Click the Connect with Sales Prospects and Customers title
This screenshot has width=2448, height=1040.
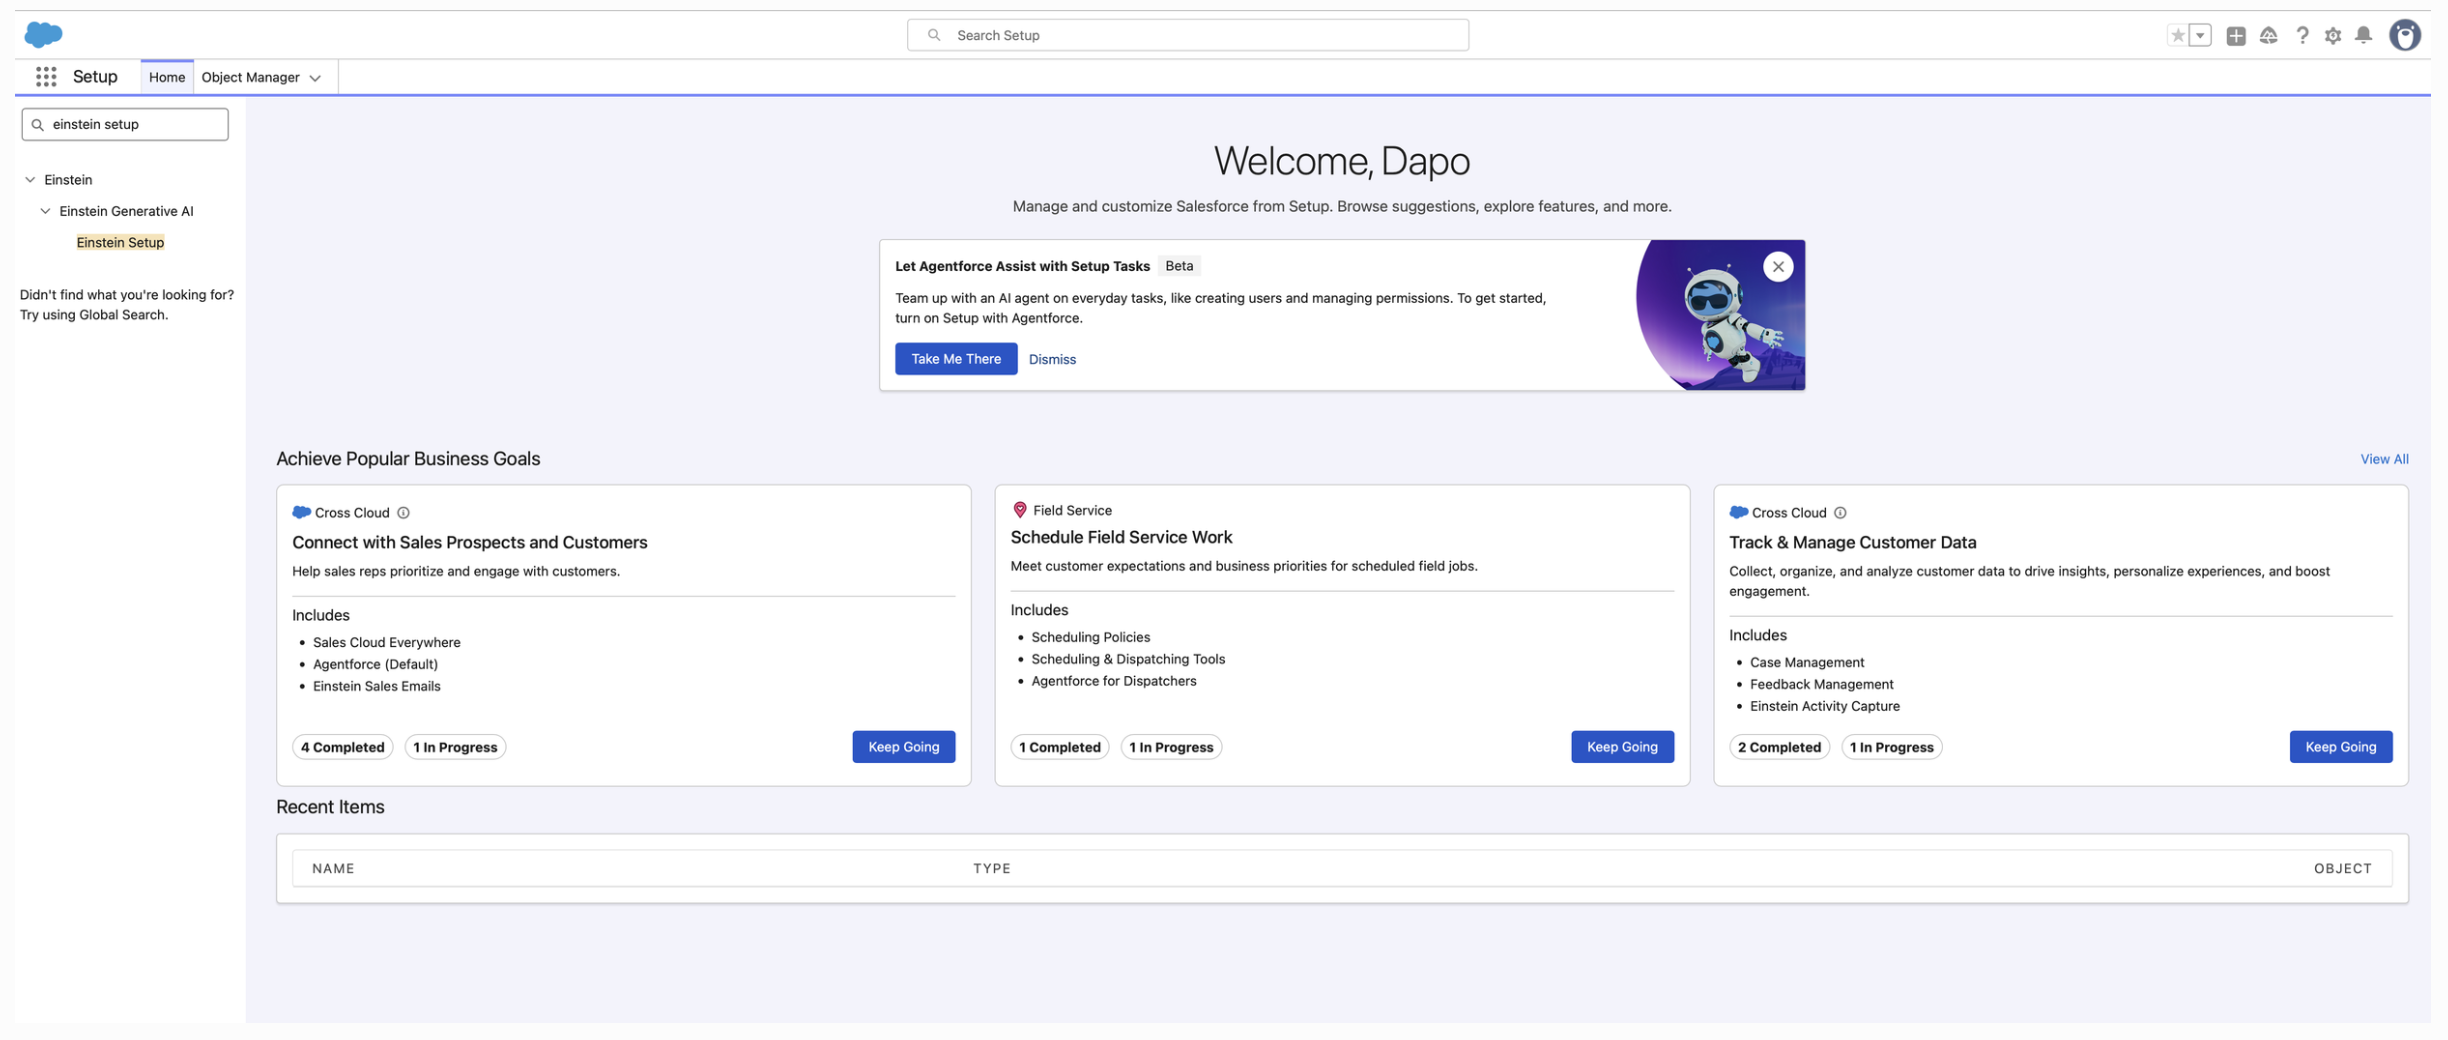point(469,542)
